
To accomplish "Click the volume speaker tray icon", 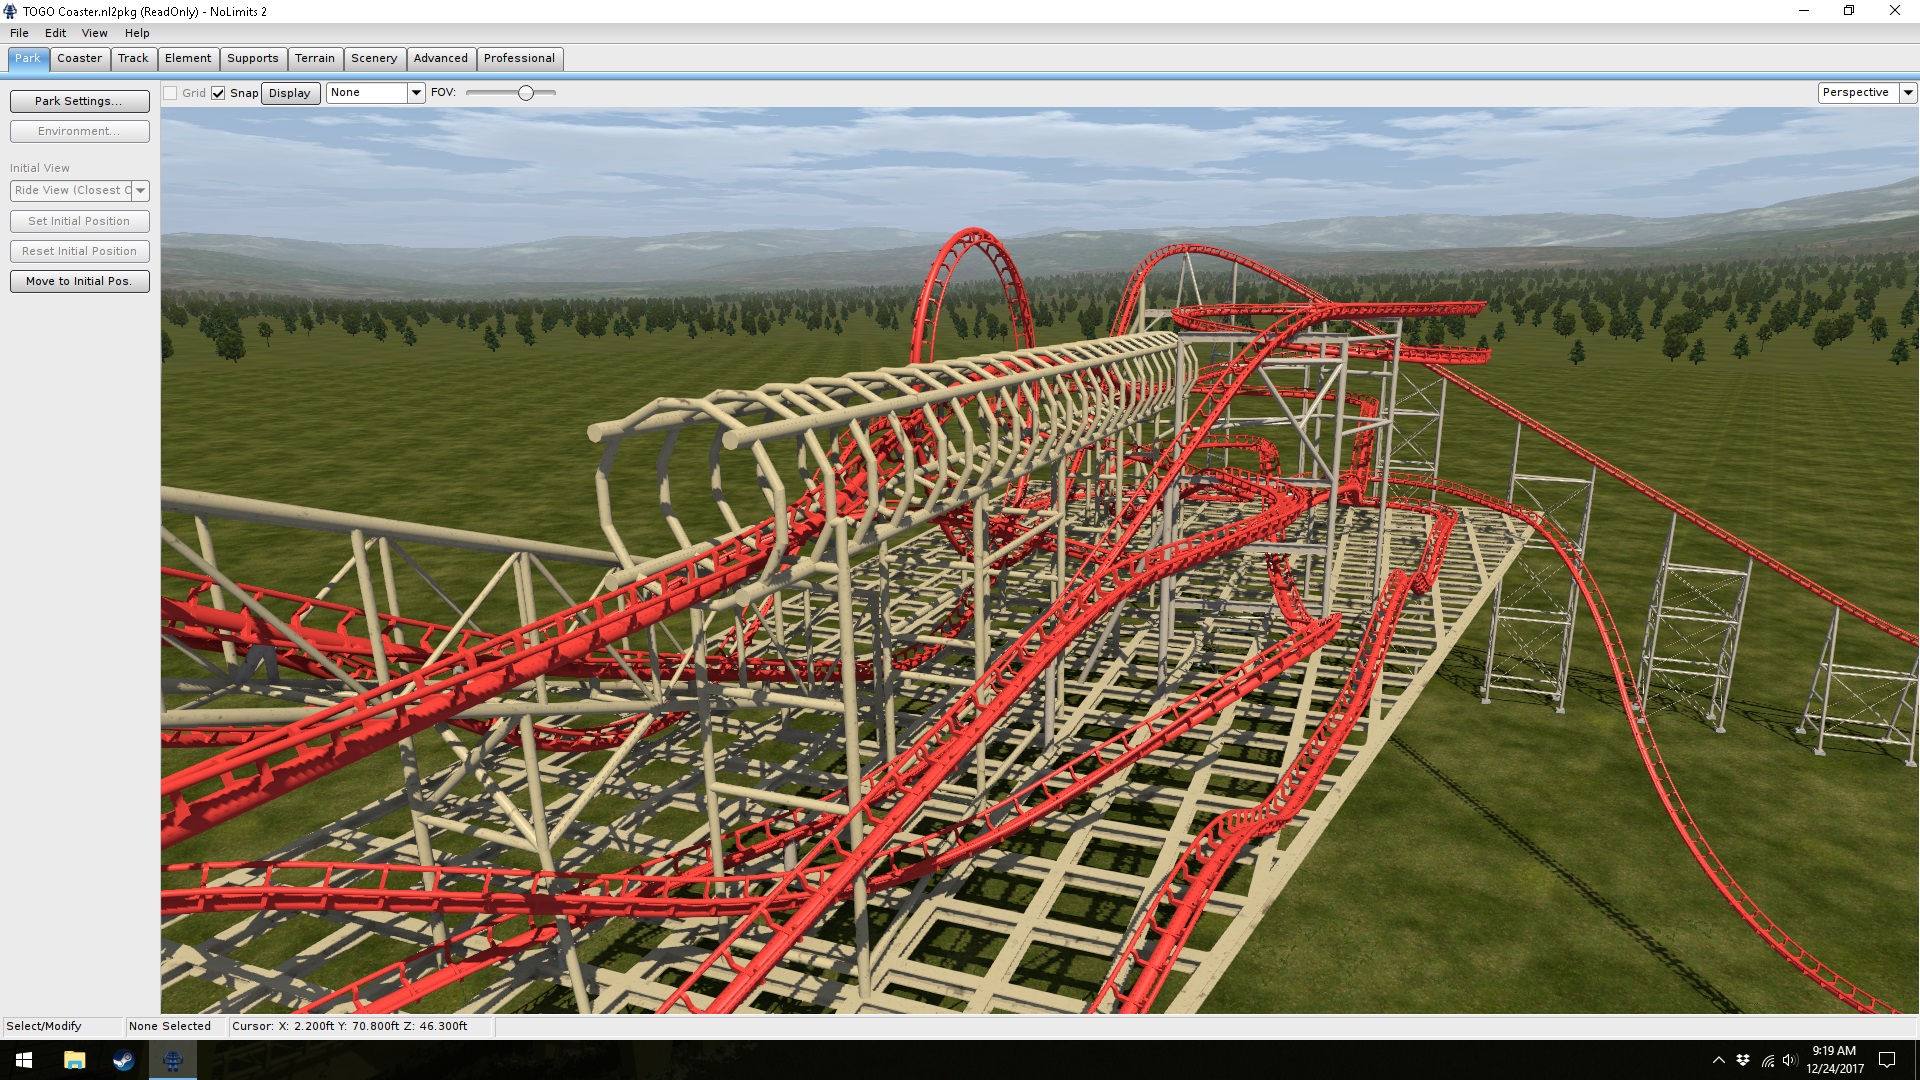I will (x=1789, y=1060).
